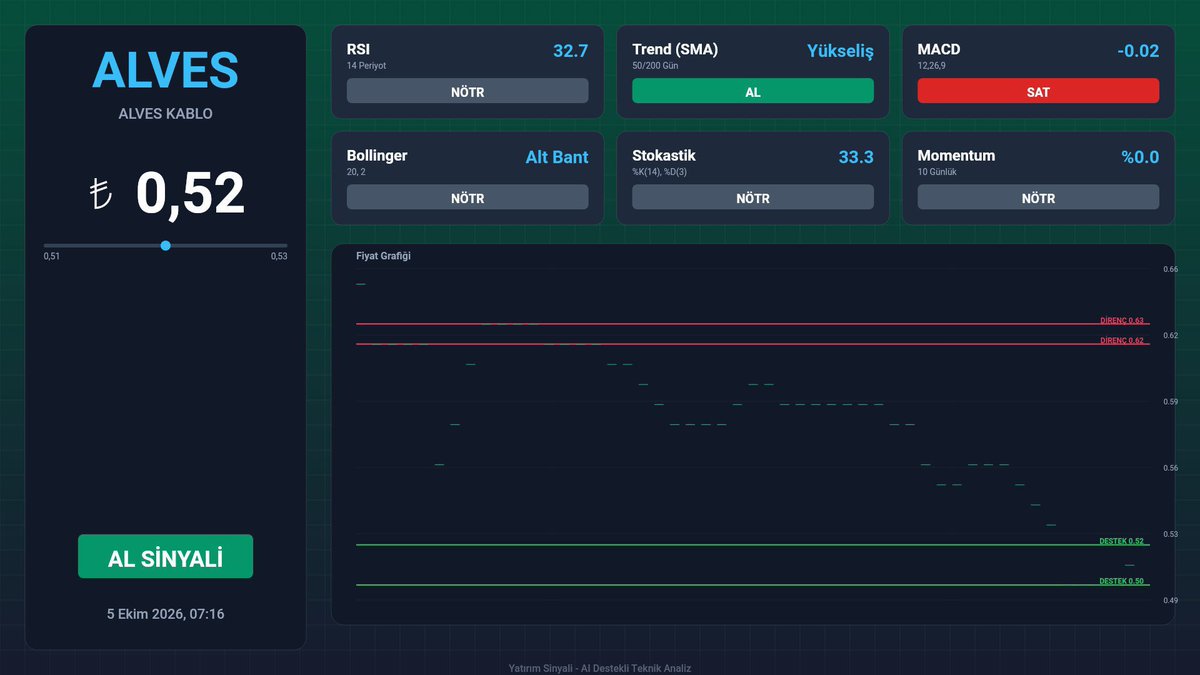This screenshot has height=675, width=1200.
Task: Select the 10 Günlük subtitle
Action: (x=937, y=172)
